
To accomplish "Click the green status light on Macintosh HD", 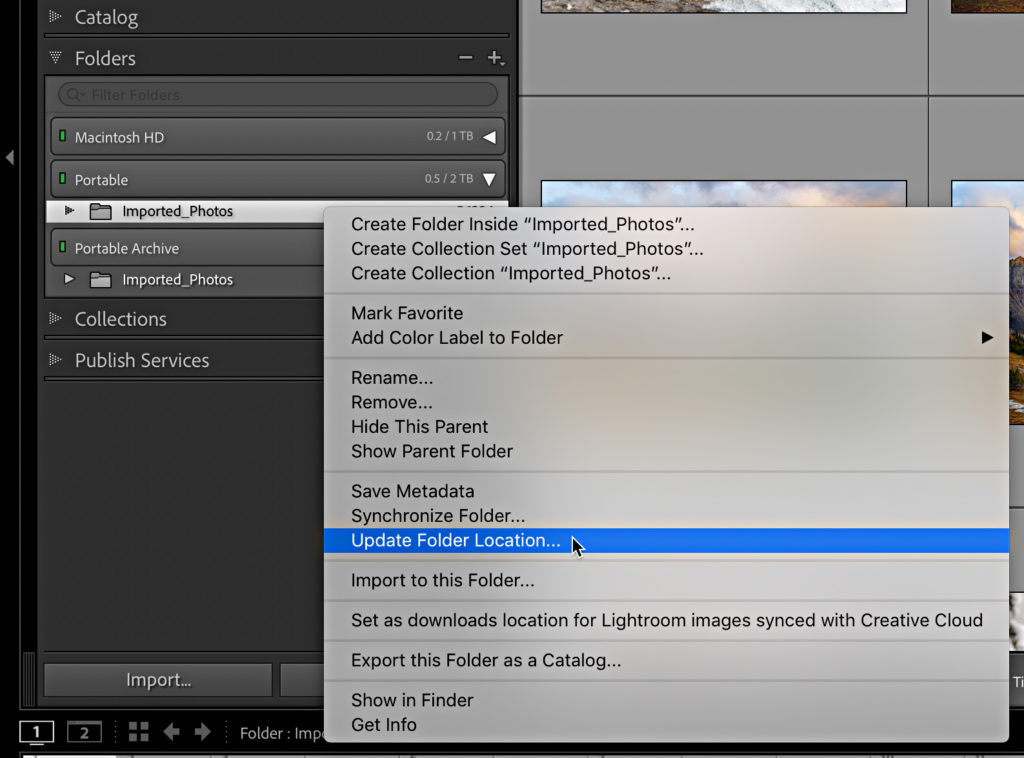I will (x=62, y=137).
